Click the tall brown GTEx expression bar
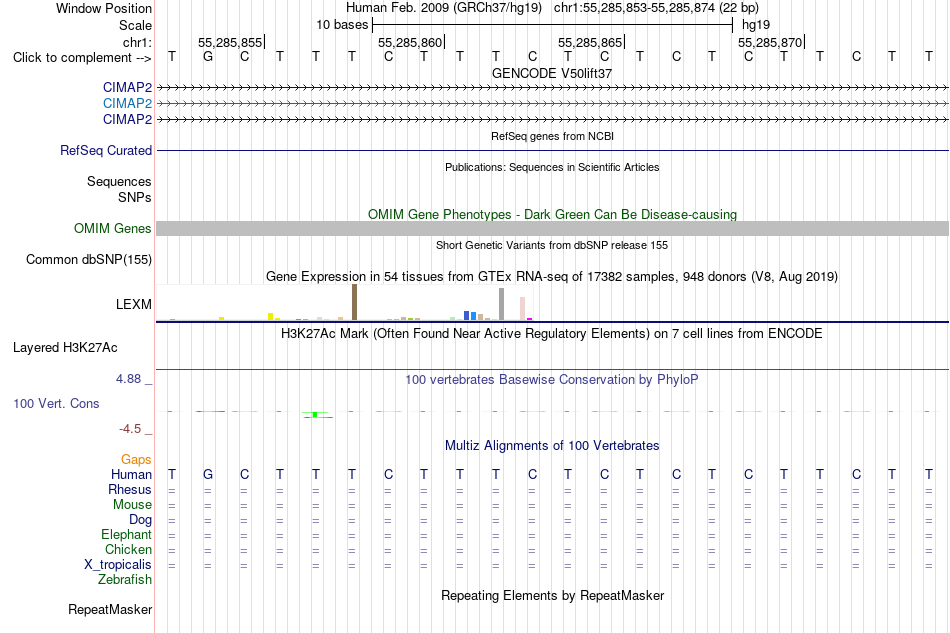This screenshot has height=633, width=950. [354, 302]
